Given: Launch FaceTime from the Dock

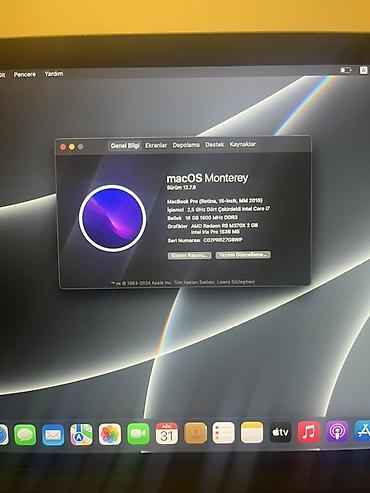Looking at the screenshot, I should (x=138, y=434).
